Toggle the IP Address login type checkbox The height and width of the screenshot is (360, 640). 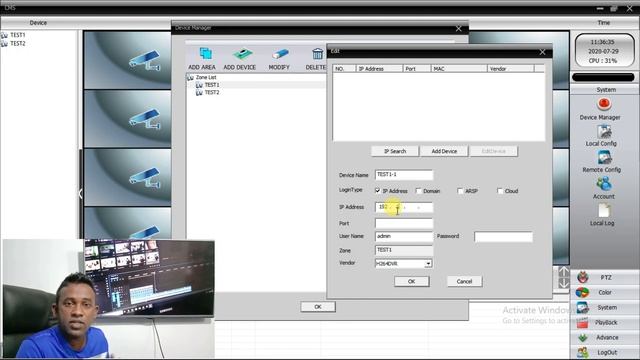[378, 191]
